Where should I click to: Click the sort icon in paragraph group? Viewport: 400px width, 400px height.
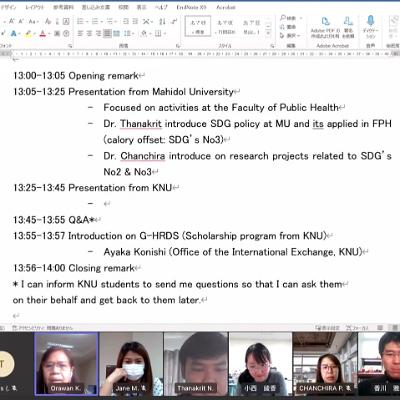click(162, 22)
